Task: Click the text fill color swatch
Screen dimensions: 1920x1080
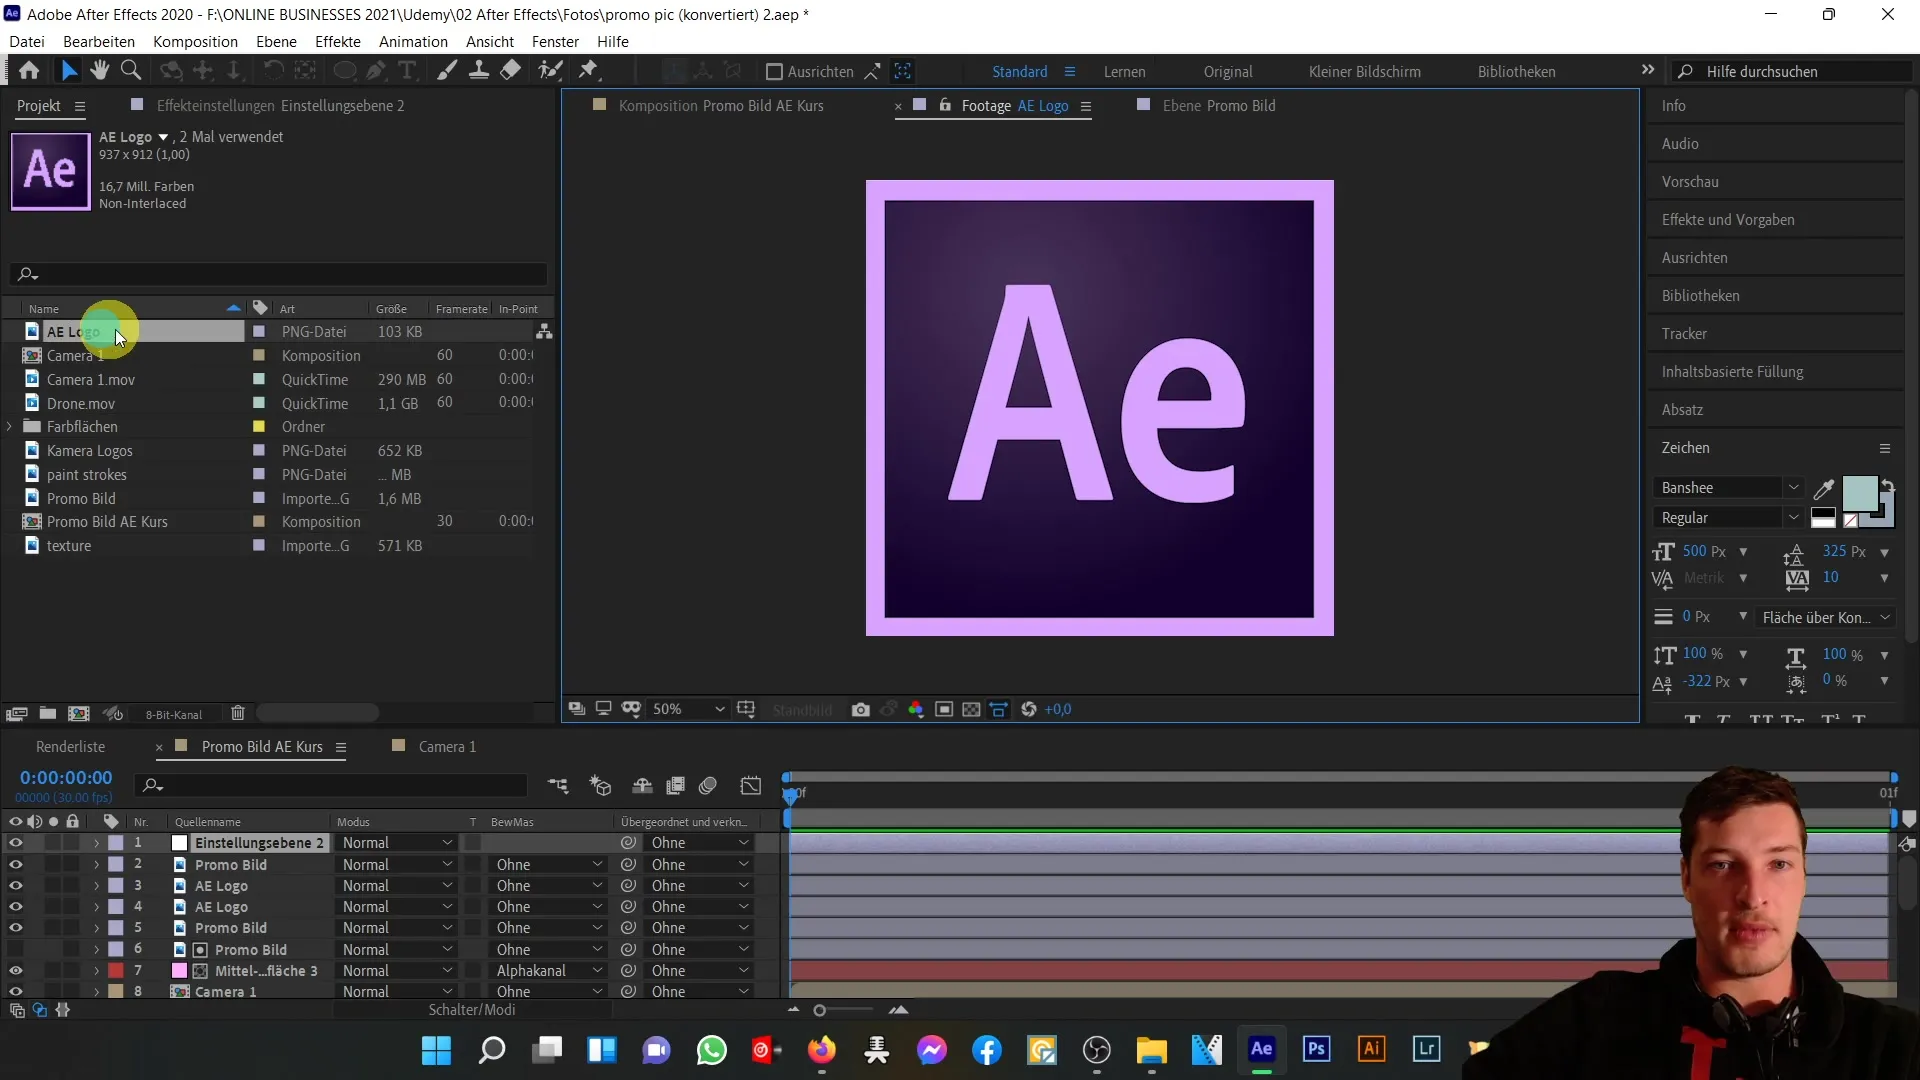Action: tap(1859, 494)
